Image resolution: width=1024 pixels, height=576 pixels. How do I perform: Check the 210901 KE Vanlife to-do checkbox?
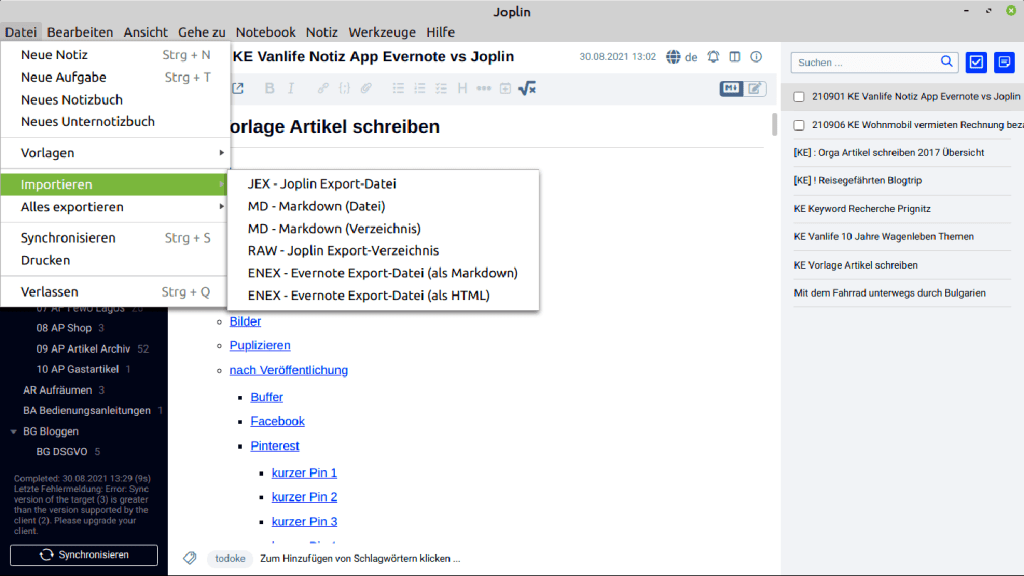[799, 97]
